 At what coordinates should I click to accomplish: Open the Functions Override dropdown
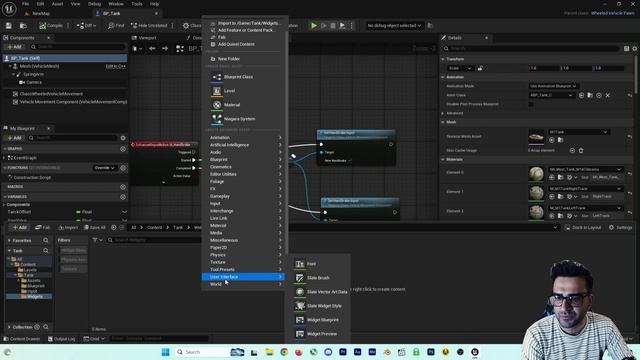[x=104, y=168]
